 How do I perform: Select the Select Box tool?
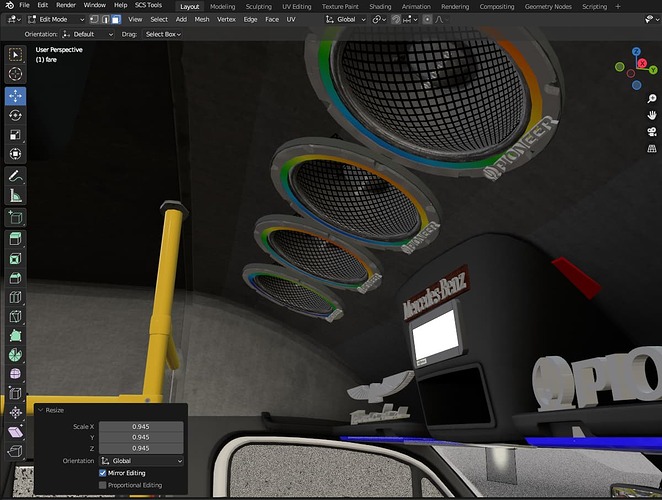(x=16, y=55)
